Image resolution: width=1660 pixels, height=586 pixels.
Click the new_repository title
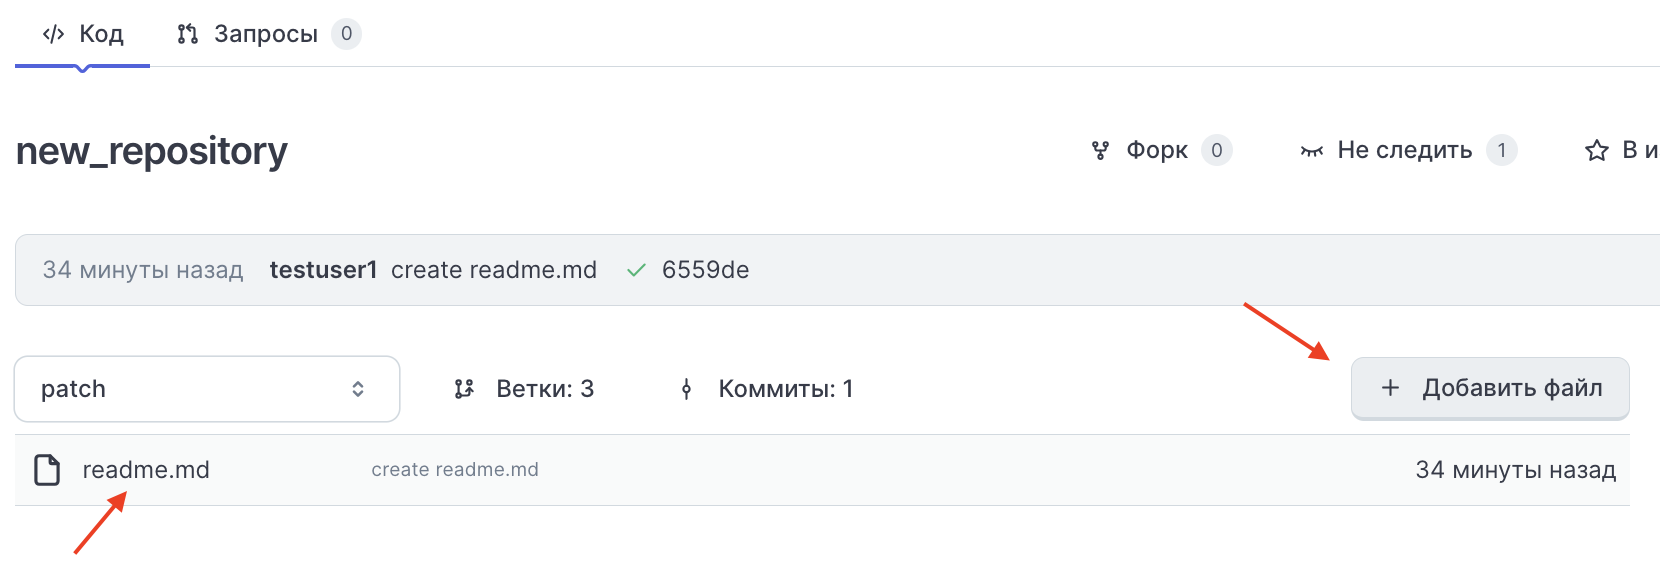click(152, 151)
